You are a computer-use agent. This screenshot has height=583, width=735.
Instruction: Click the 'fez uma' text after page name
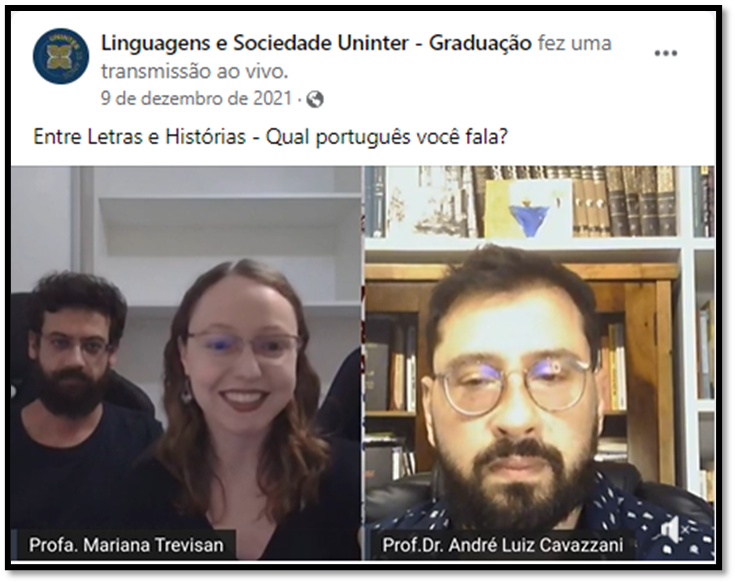[x=575, y=43]
